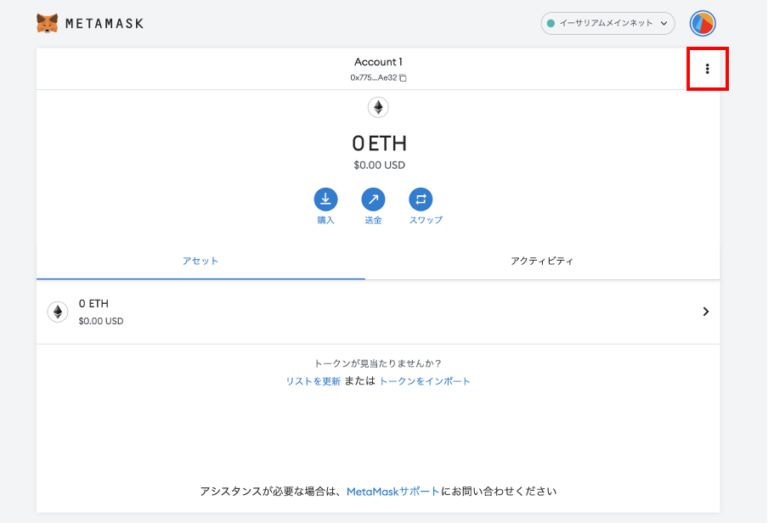Click the METAMASK wordmark text
This screenshot has height=523, width=768.
coord(105,23)
